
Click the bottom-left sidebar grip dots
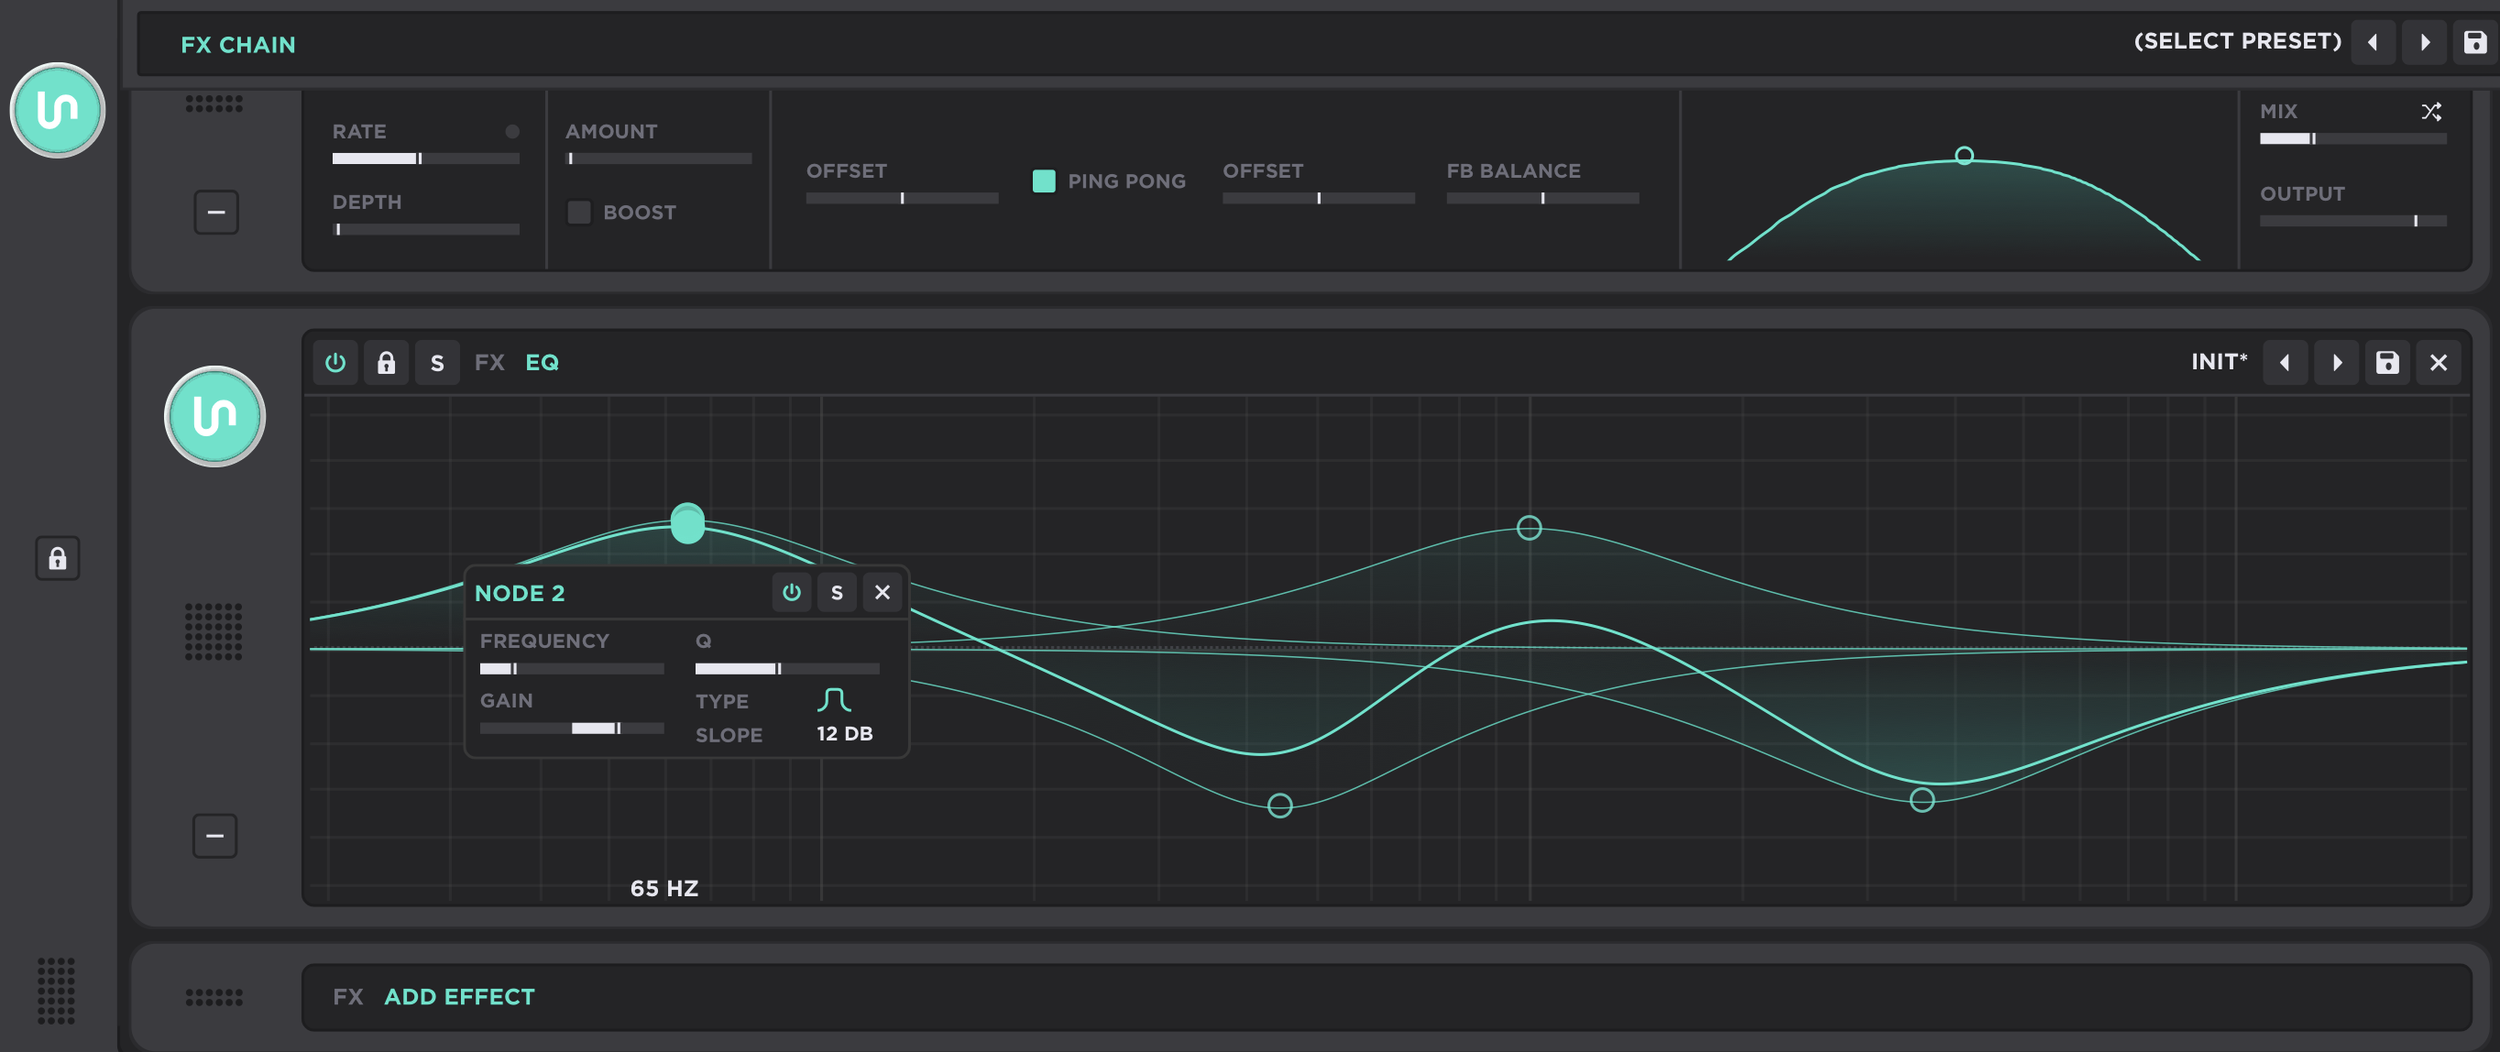point(56,991)
